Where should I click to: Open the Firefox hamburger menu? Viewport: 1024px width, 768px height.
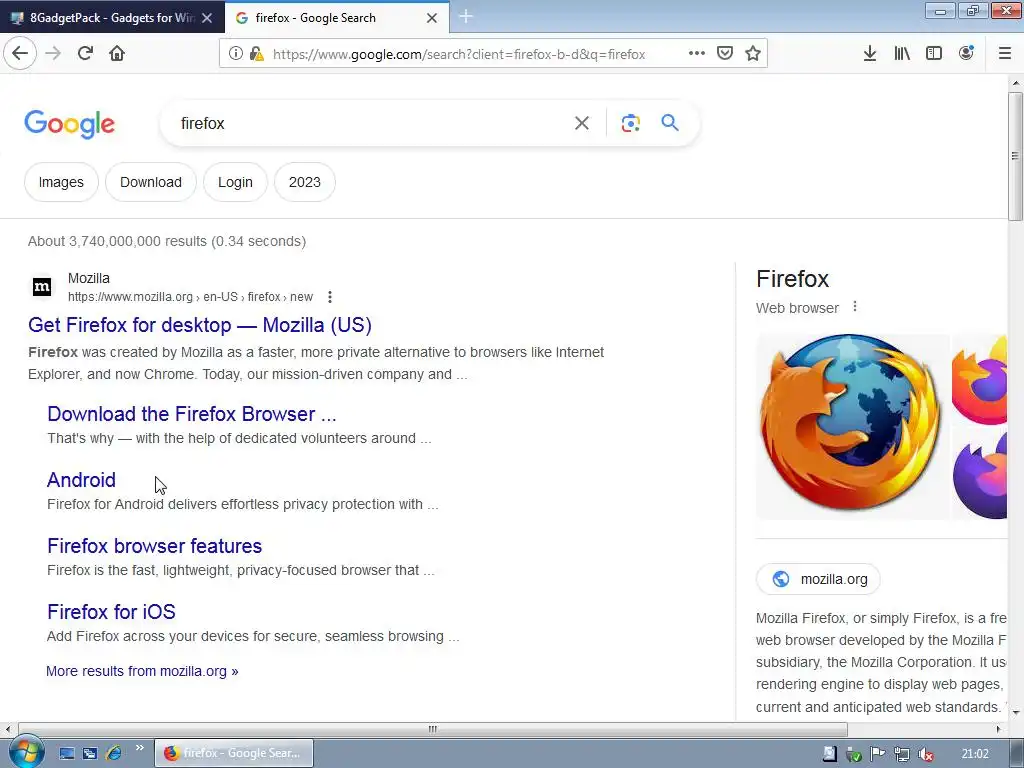pos(1005,54)
